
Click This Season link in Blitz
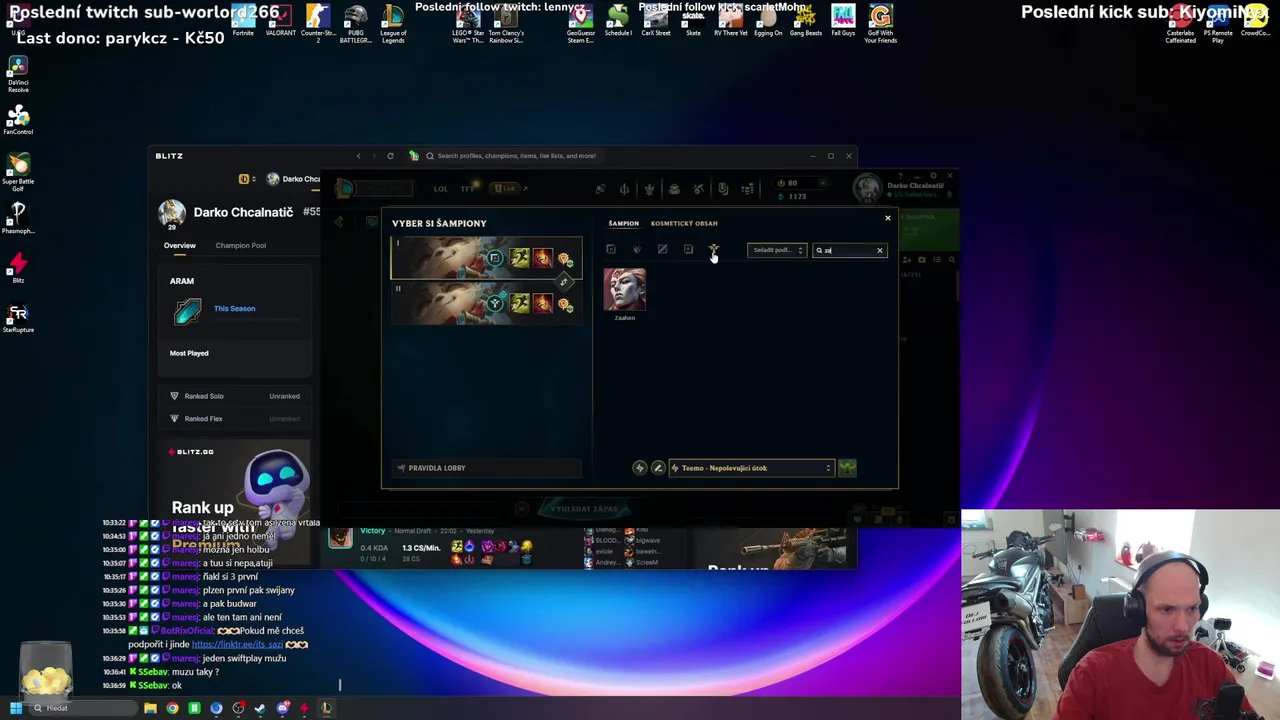(234, 308)
